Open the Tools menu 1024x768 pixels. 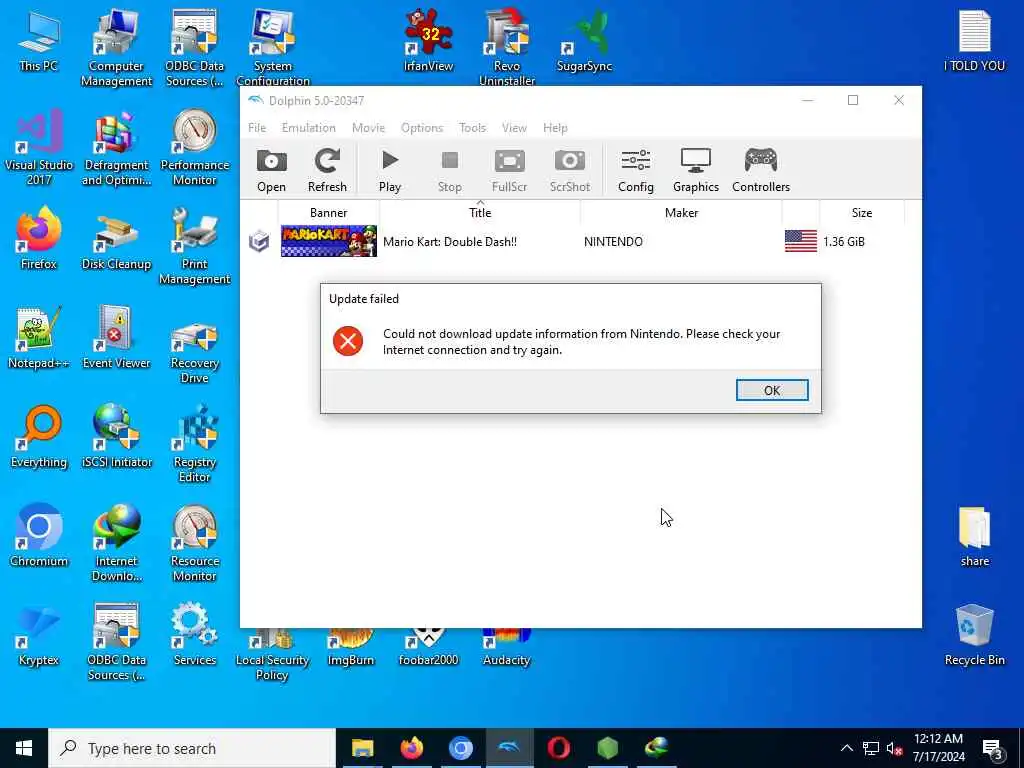[x=472, y=127]
